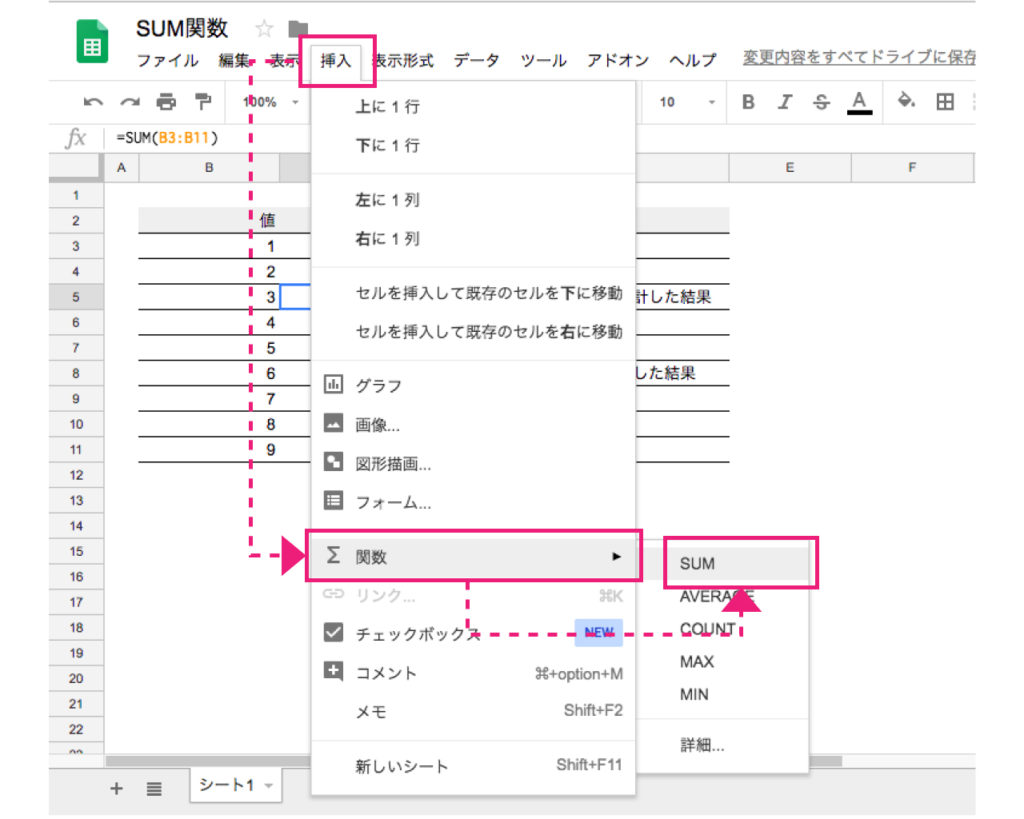The height and width of the screenshot is (819, 1024).
Task: Open the データ menu
Action: (x=477, y=60)
